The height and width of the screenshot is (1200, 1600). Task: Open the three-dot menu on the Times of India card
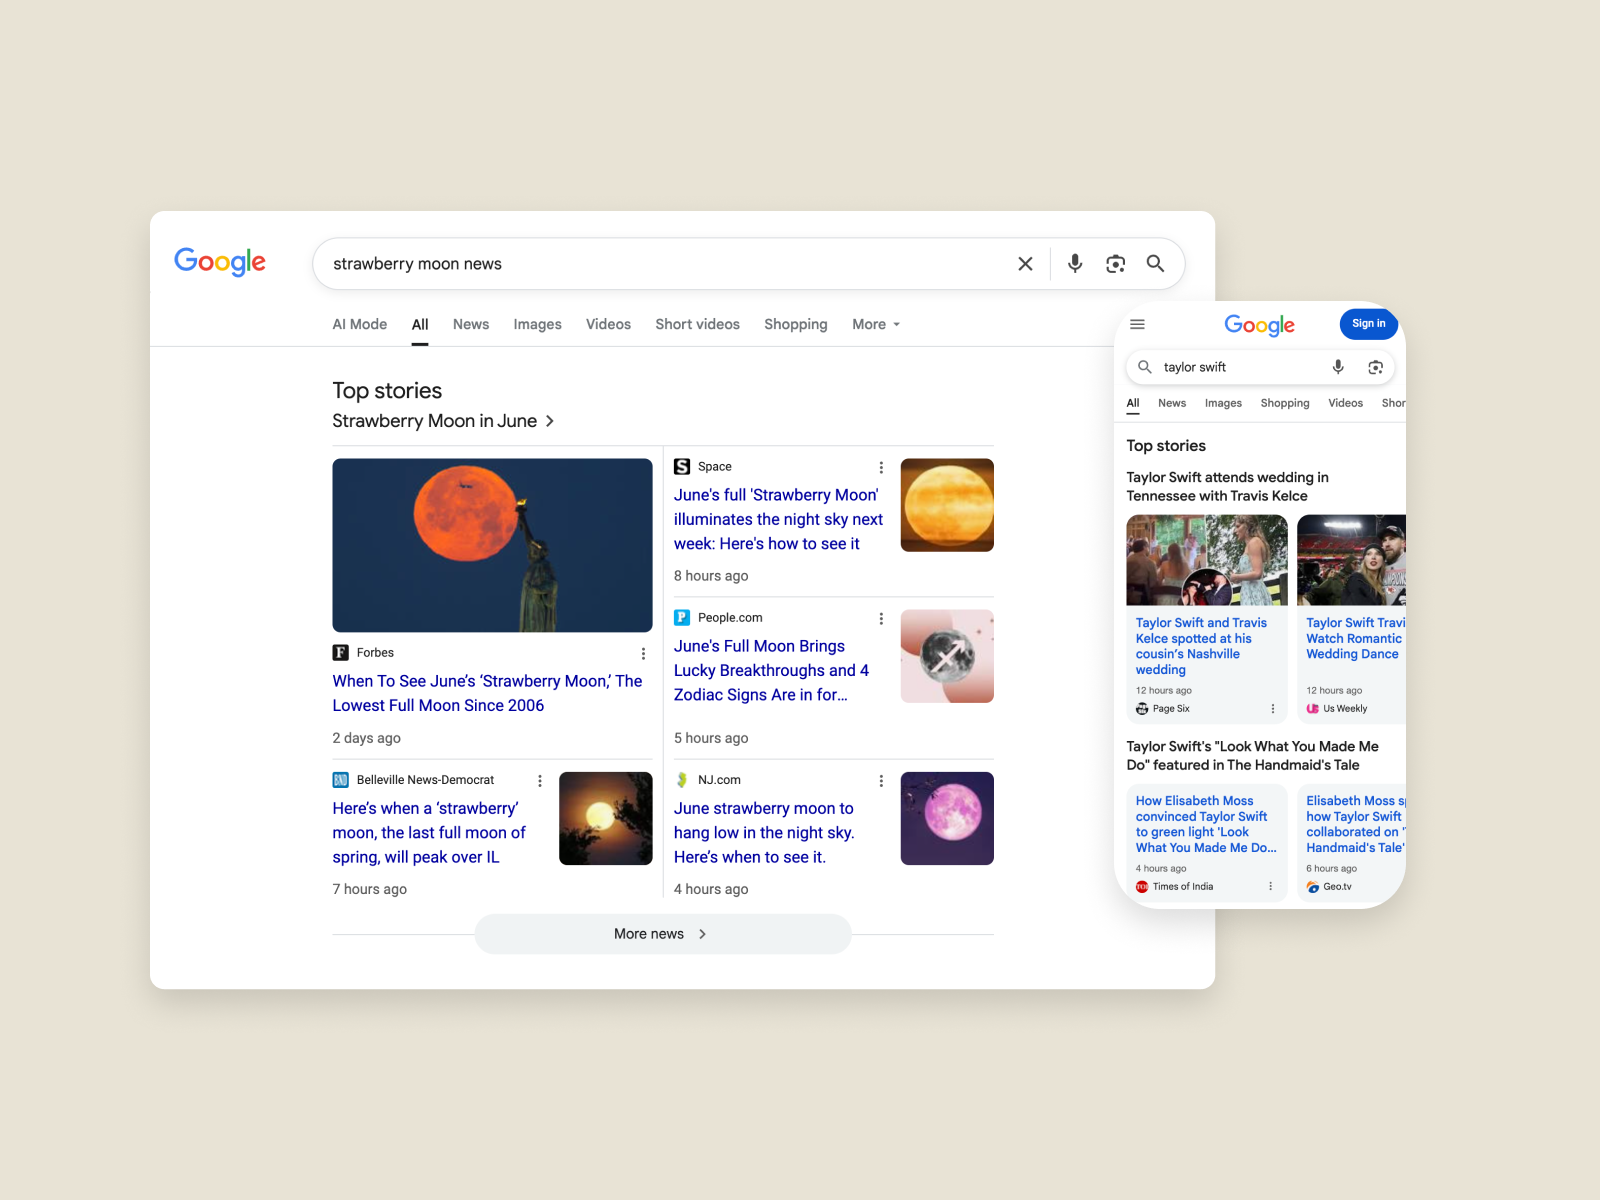(x=1271, y=887)
